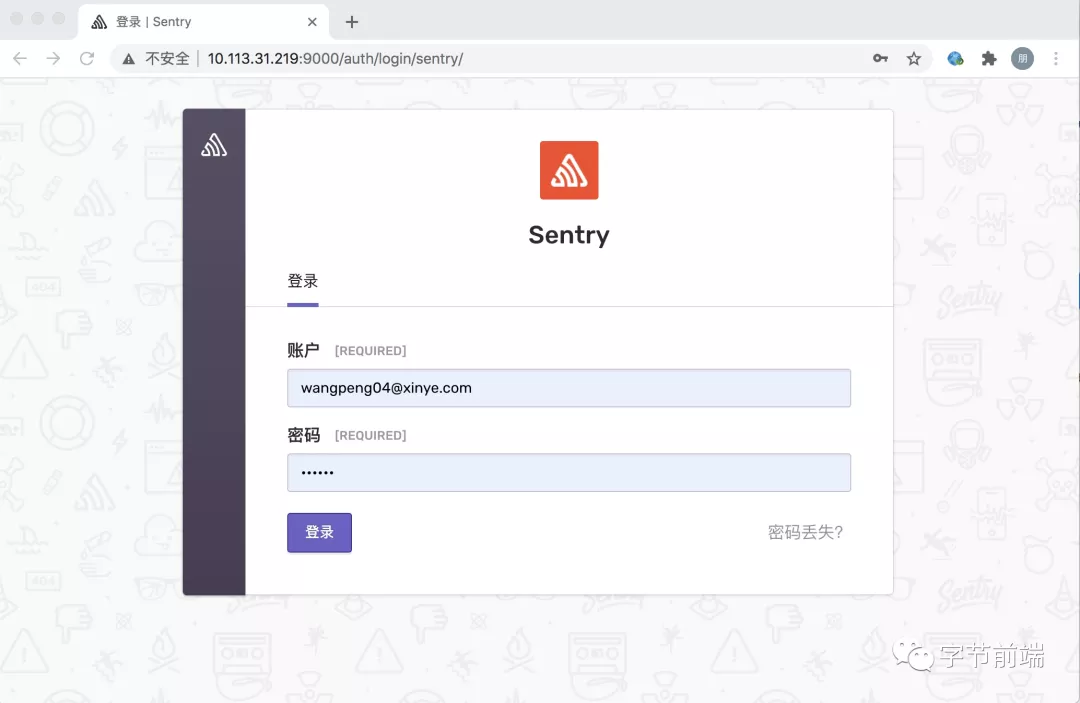Reload the page with the refresh icon
The width and height of the screenshot is (1080, 703).
(x=87, y=58)
